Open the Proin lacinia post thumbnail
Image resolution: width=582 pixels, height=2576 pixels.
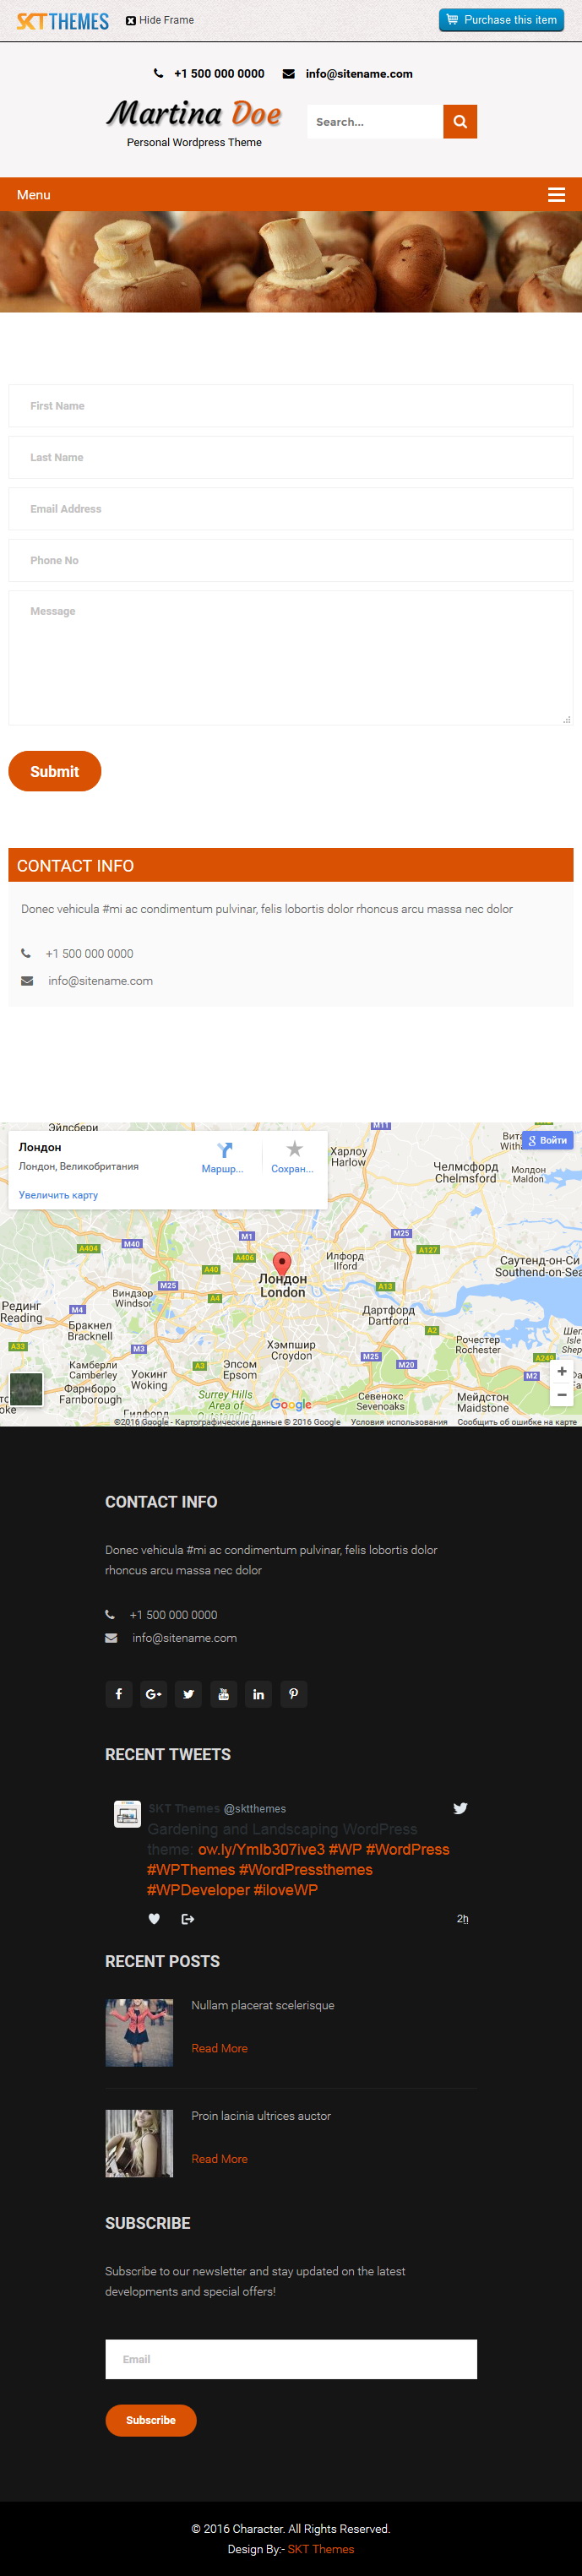coord(139,2143)
